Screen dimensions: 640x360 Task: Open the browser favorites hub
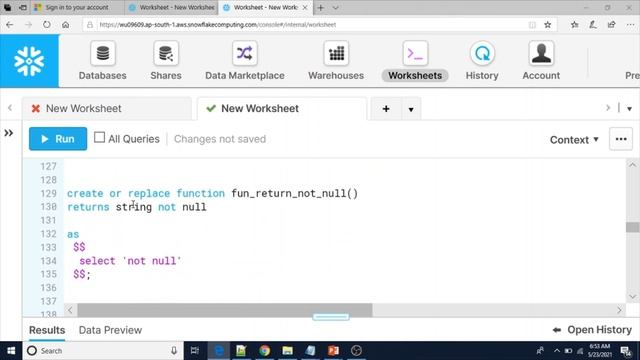[x=574, y=25]
